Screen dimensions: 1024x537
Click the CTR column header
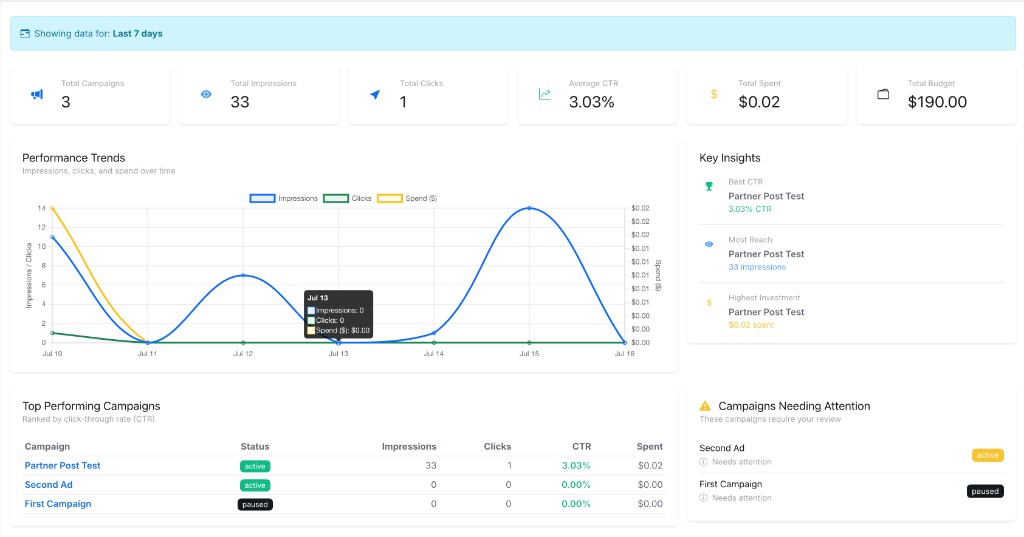pos(581,446)
